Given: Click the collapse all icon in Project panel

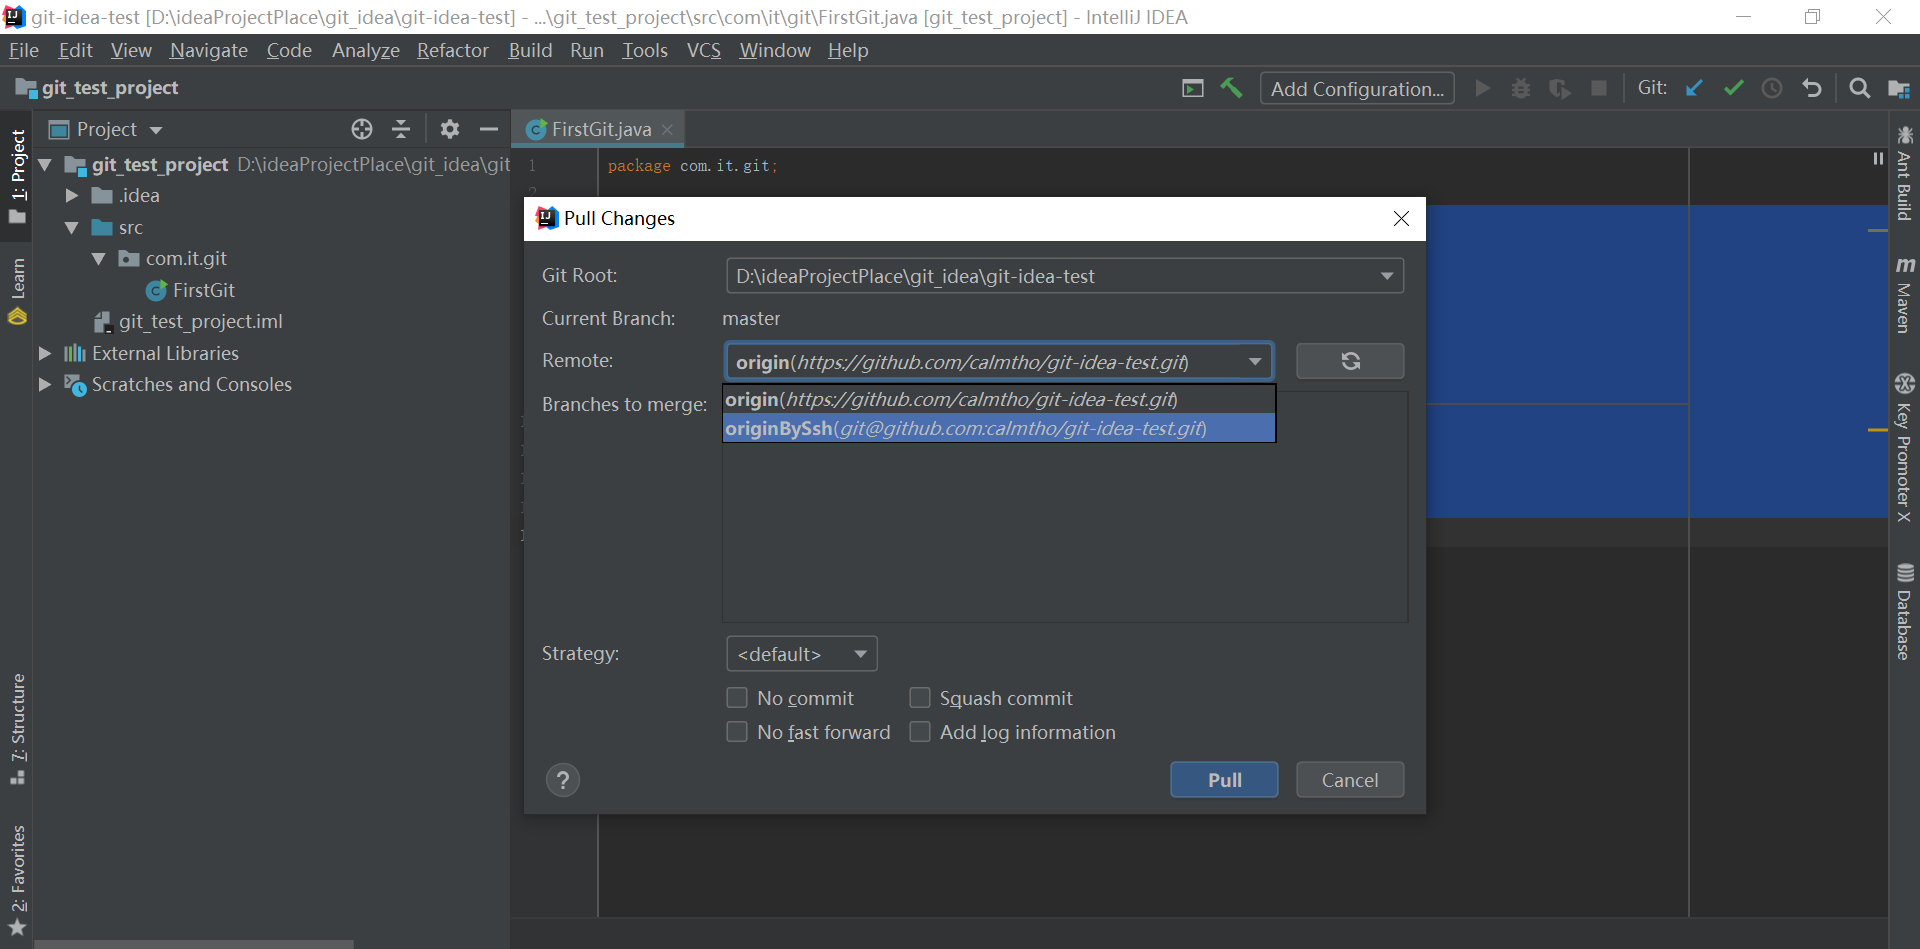Looking at the screenshot, I should click(401, 129).
